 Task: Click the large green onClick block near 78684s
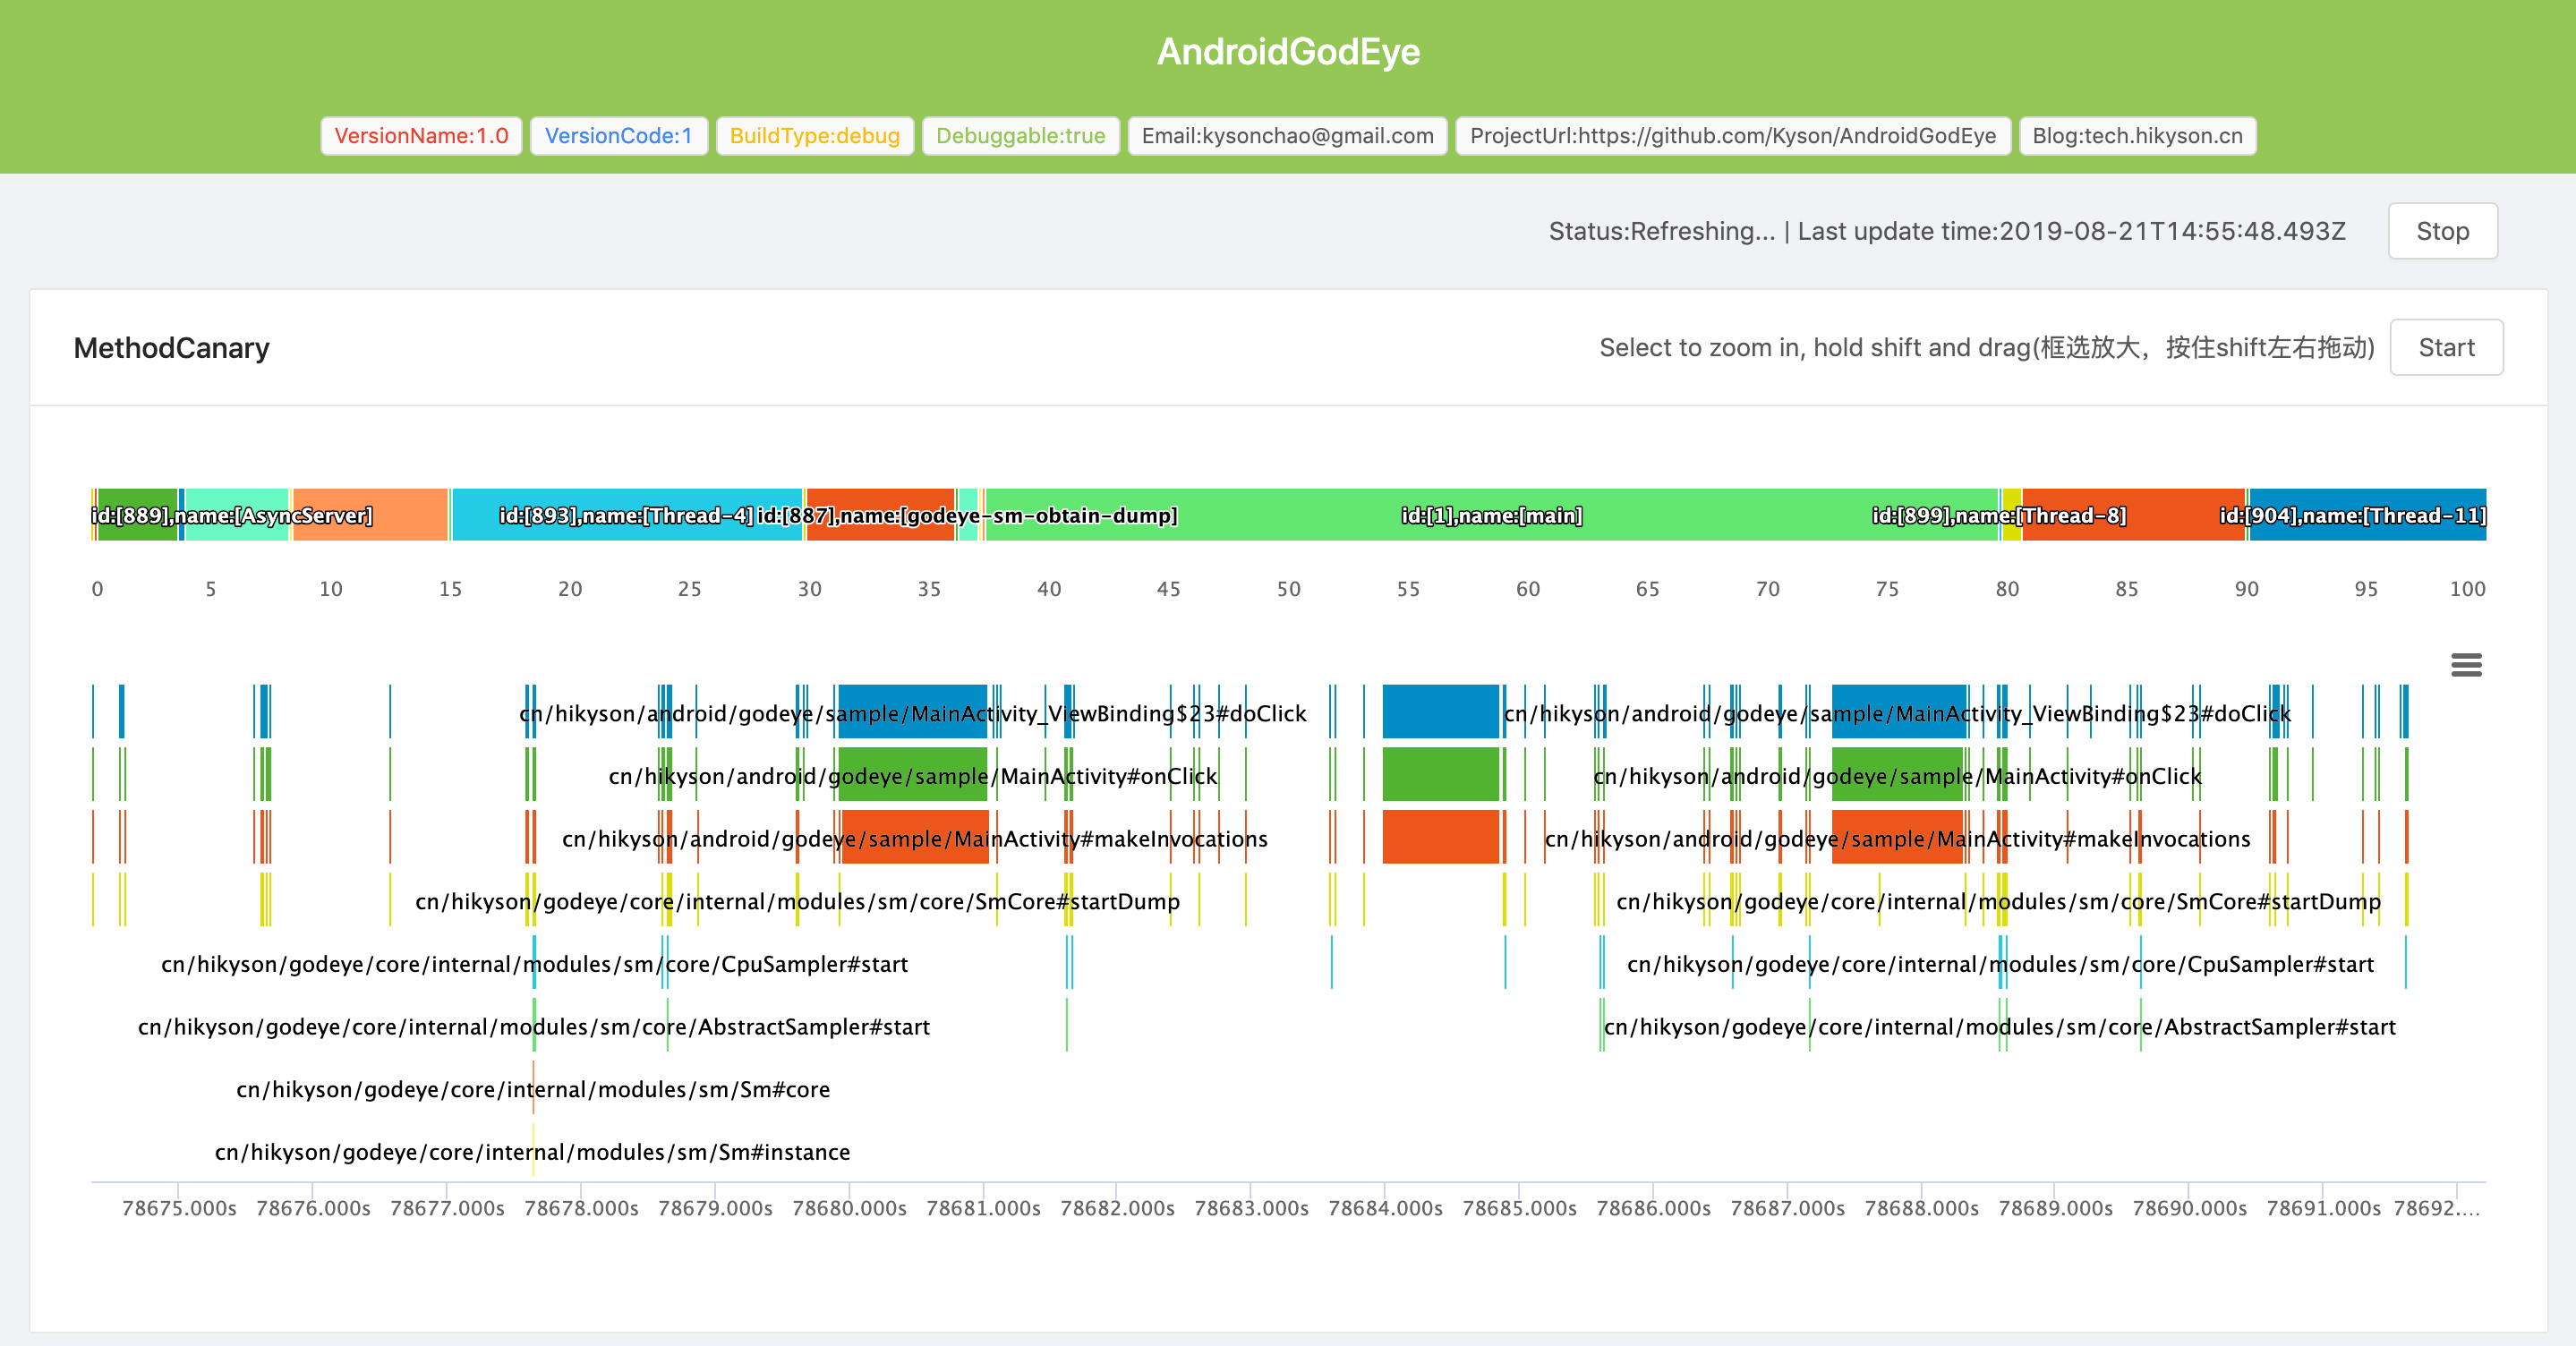pos(1440,774)
